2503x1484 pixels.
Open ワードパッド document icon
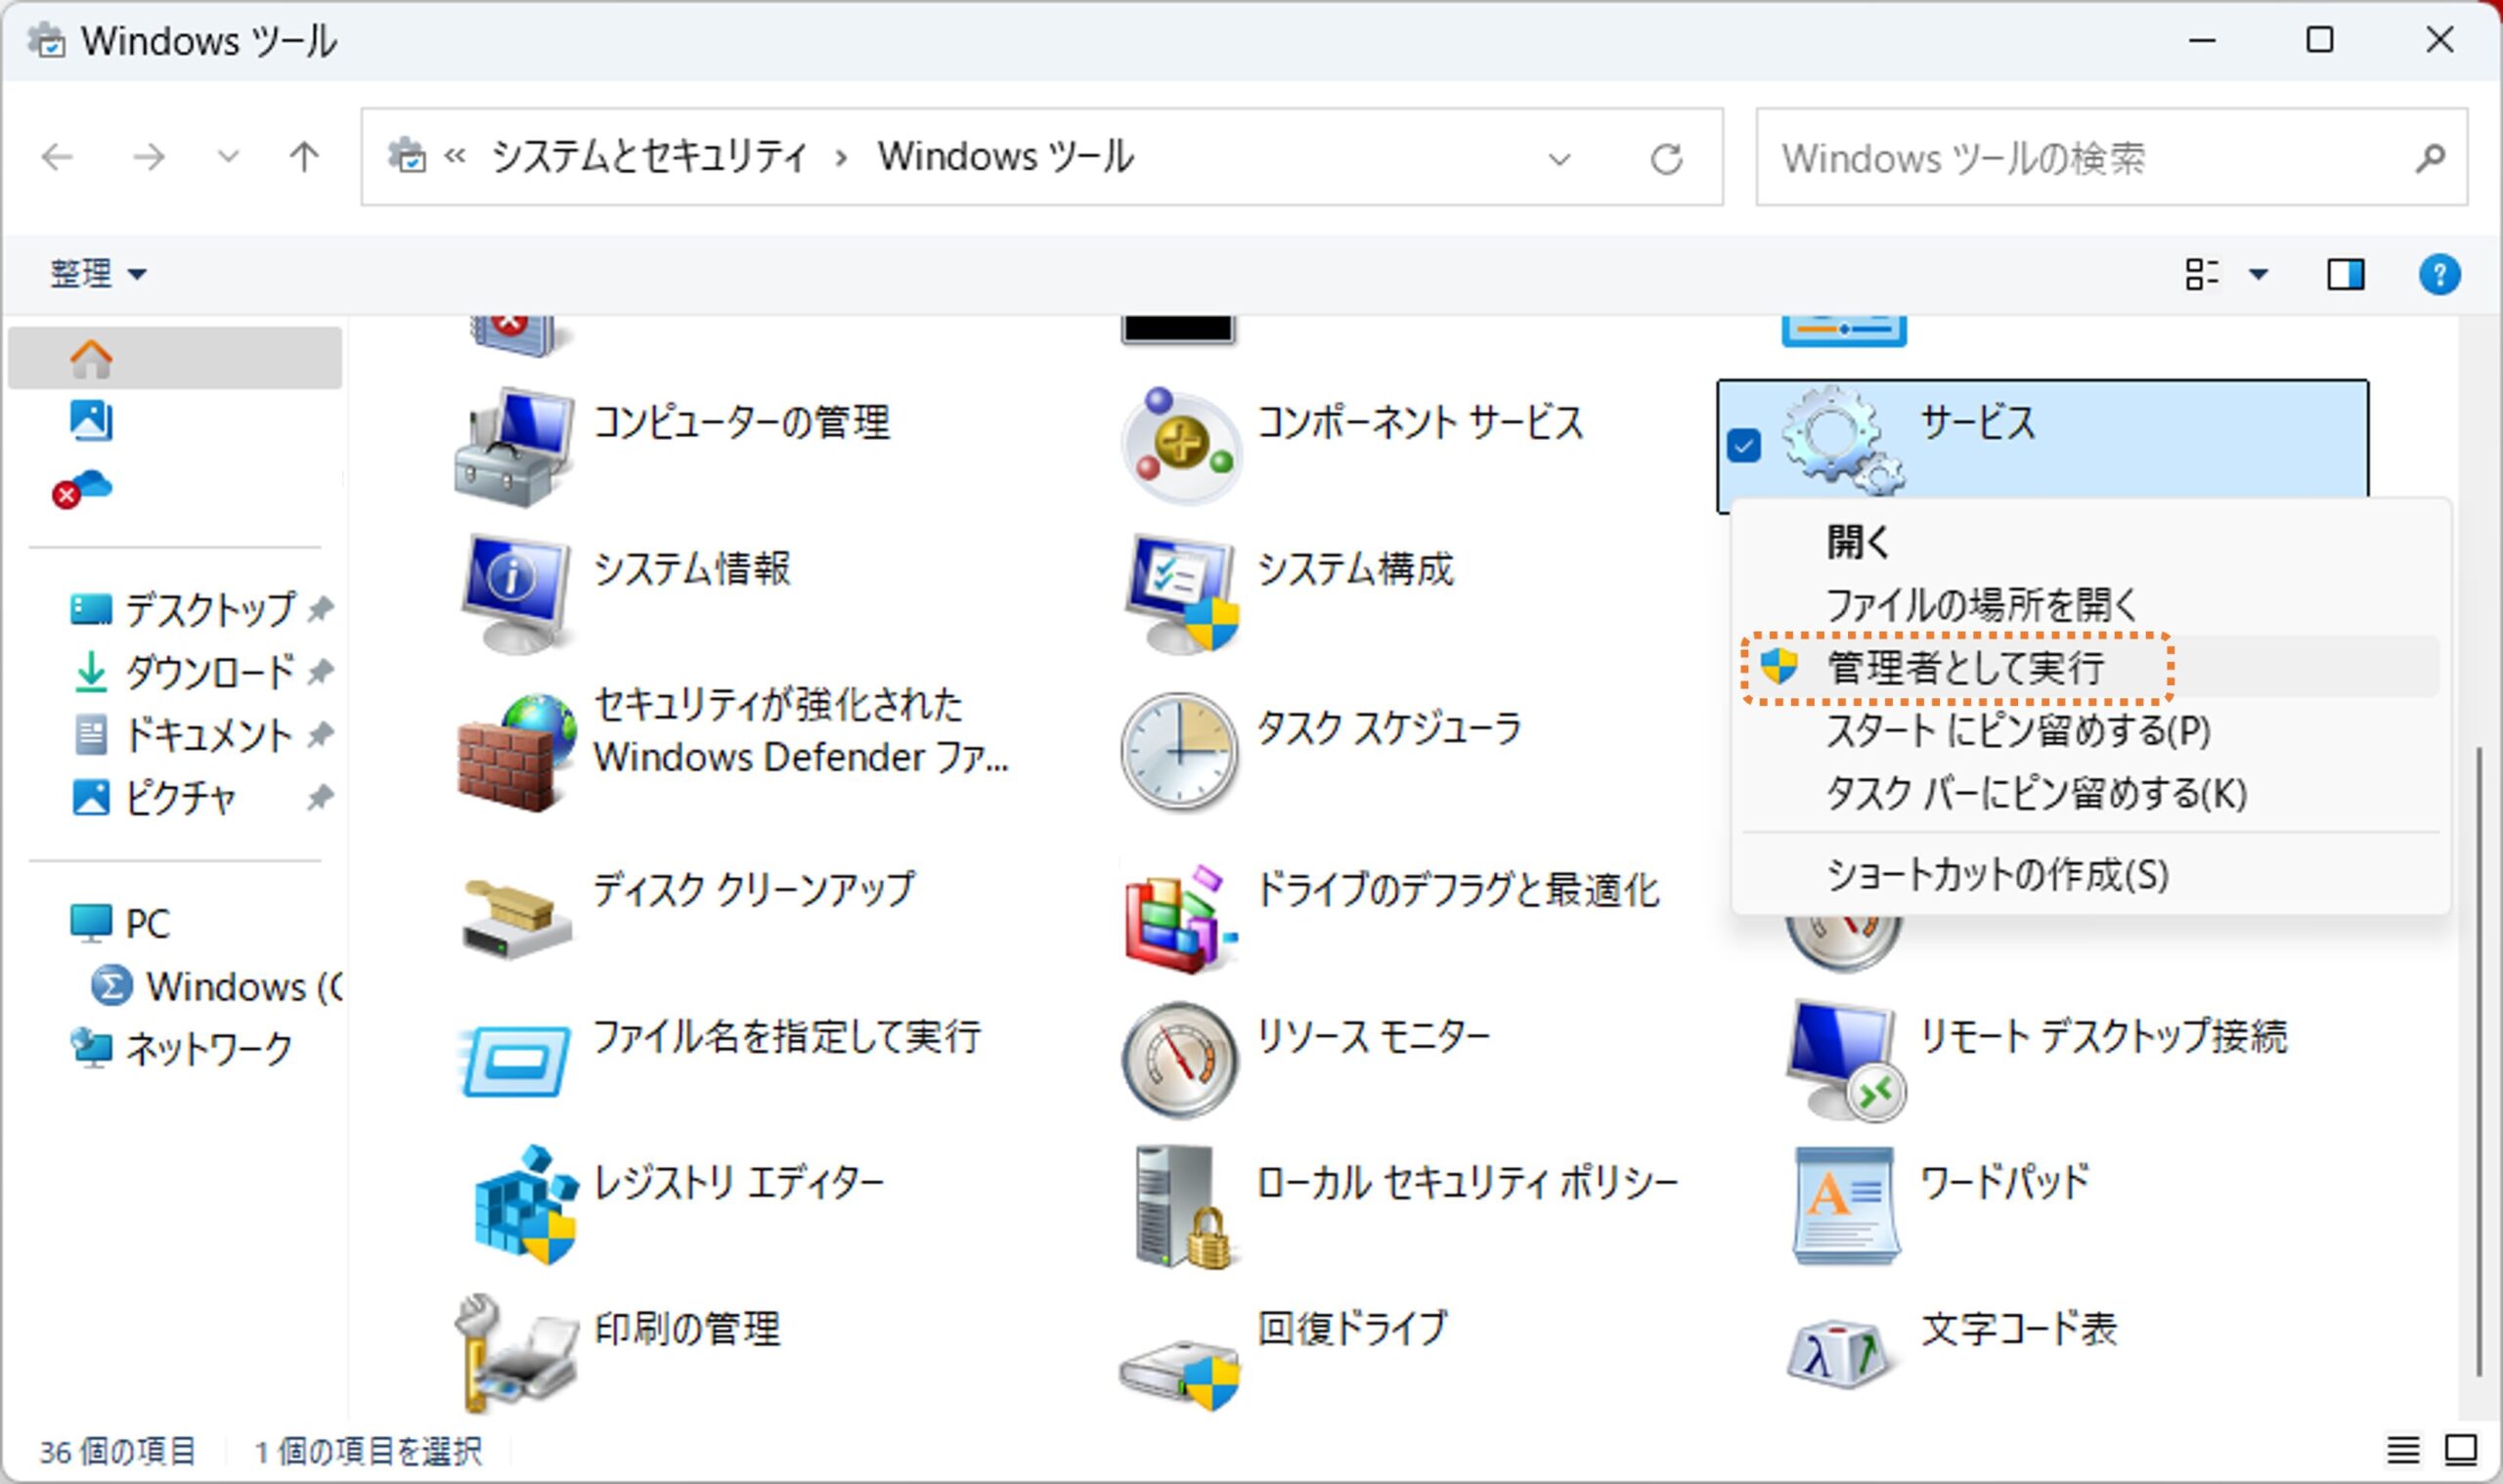coord(1845,1206)
